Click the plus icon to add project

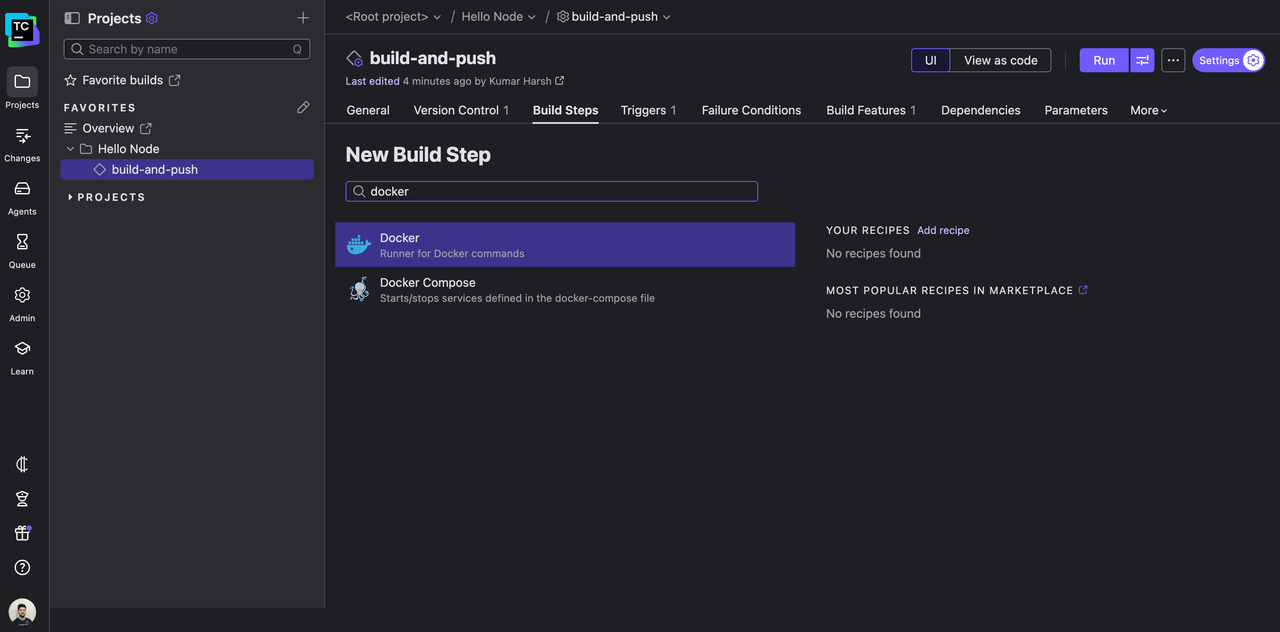click(303, 18)
